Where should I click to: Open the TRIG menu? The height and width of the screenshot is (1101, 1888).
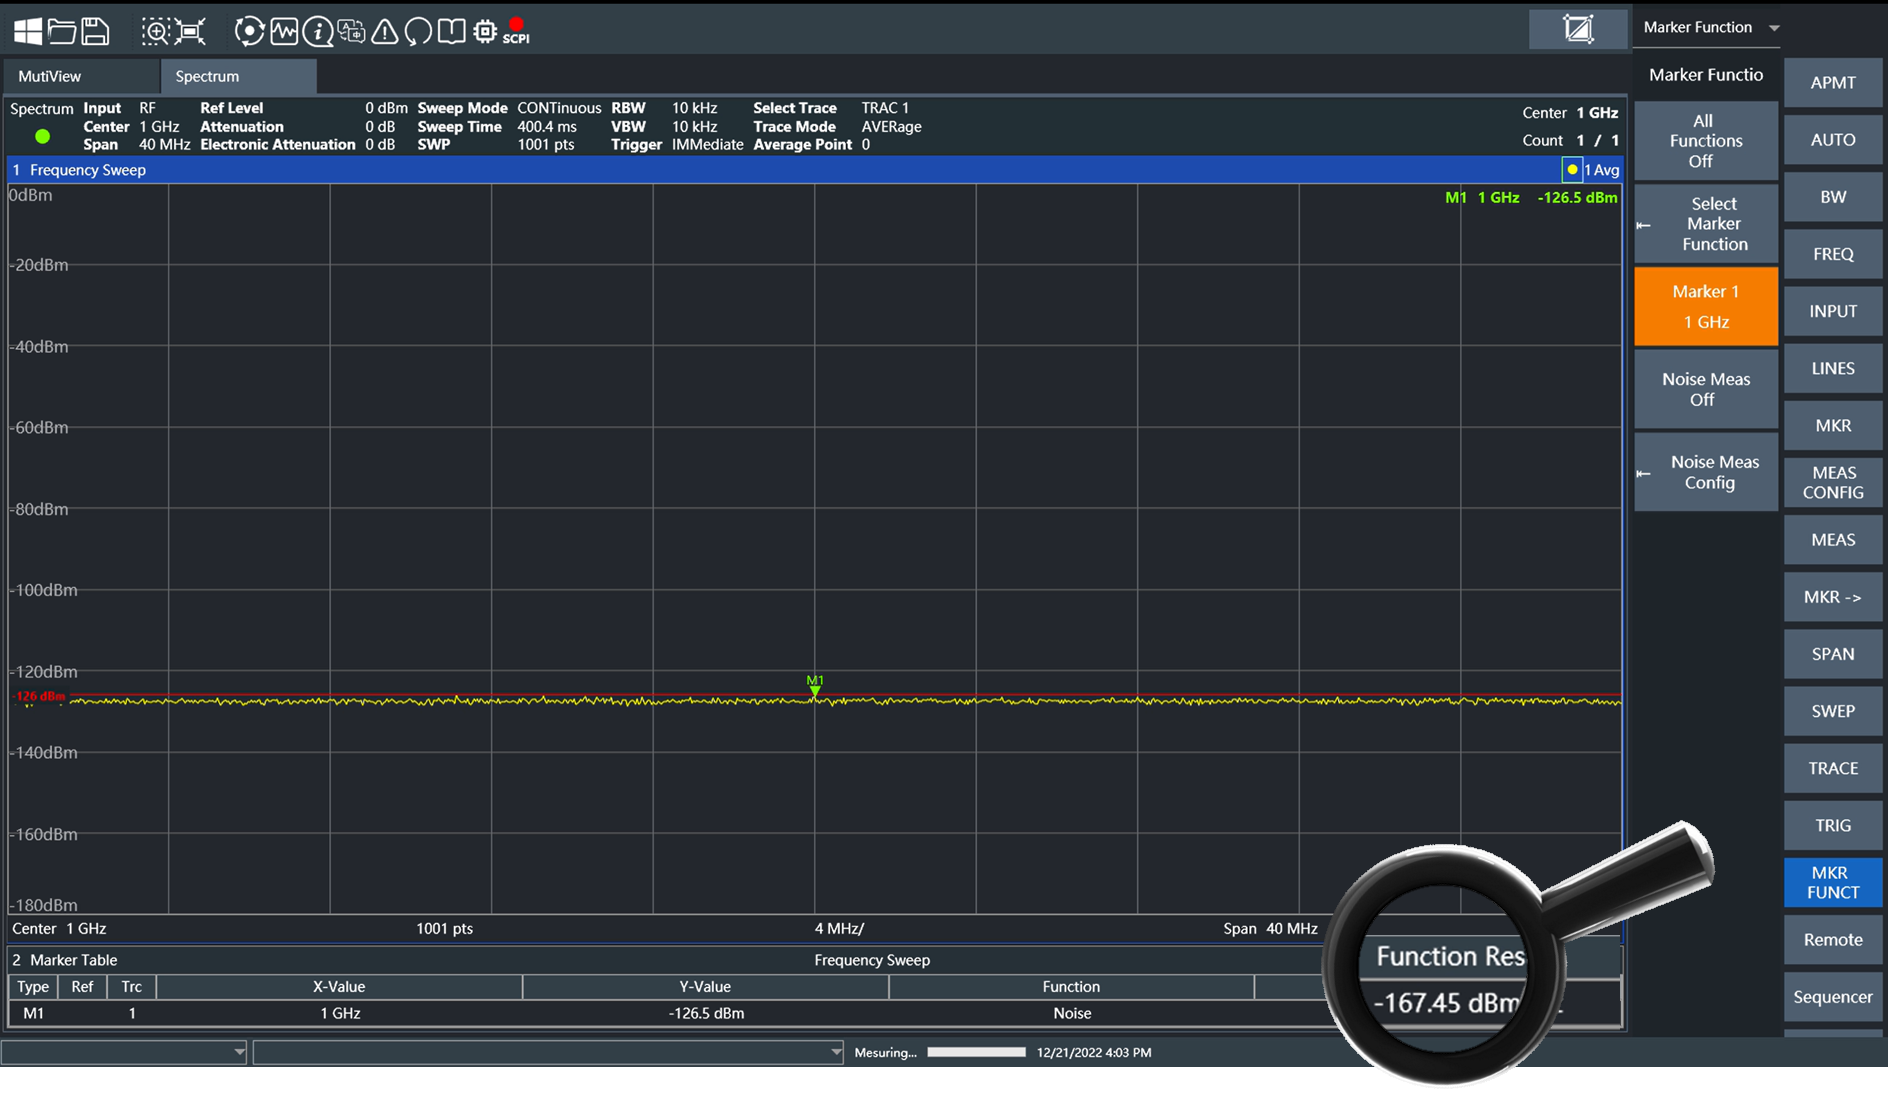coord(1833,825)
